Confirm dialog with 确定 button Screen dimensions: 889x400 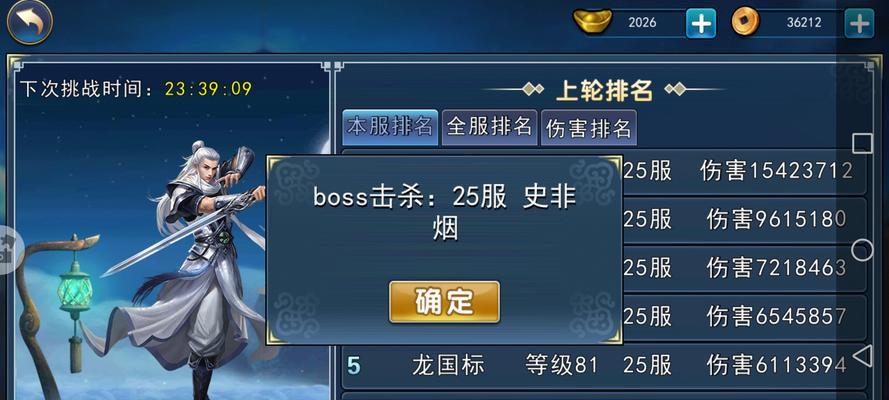444,302
